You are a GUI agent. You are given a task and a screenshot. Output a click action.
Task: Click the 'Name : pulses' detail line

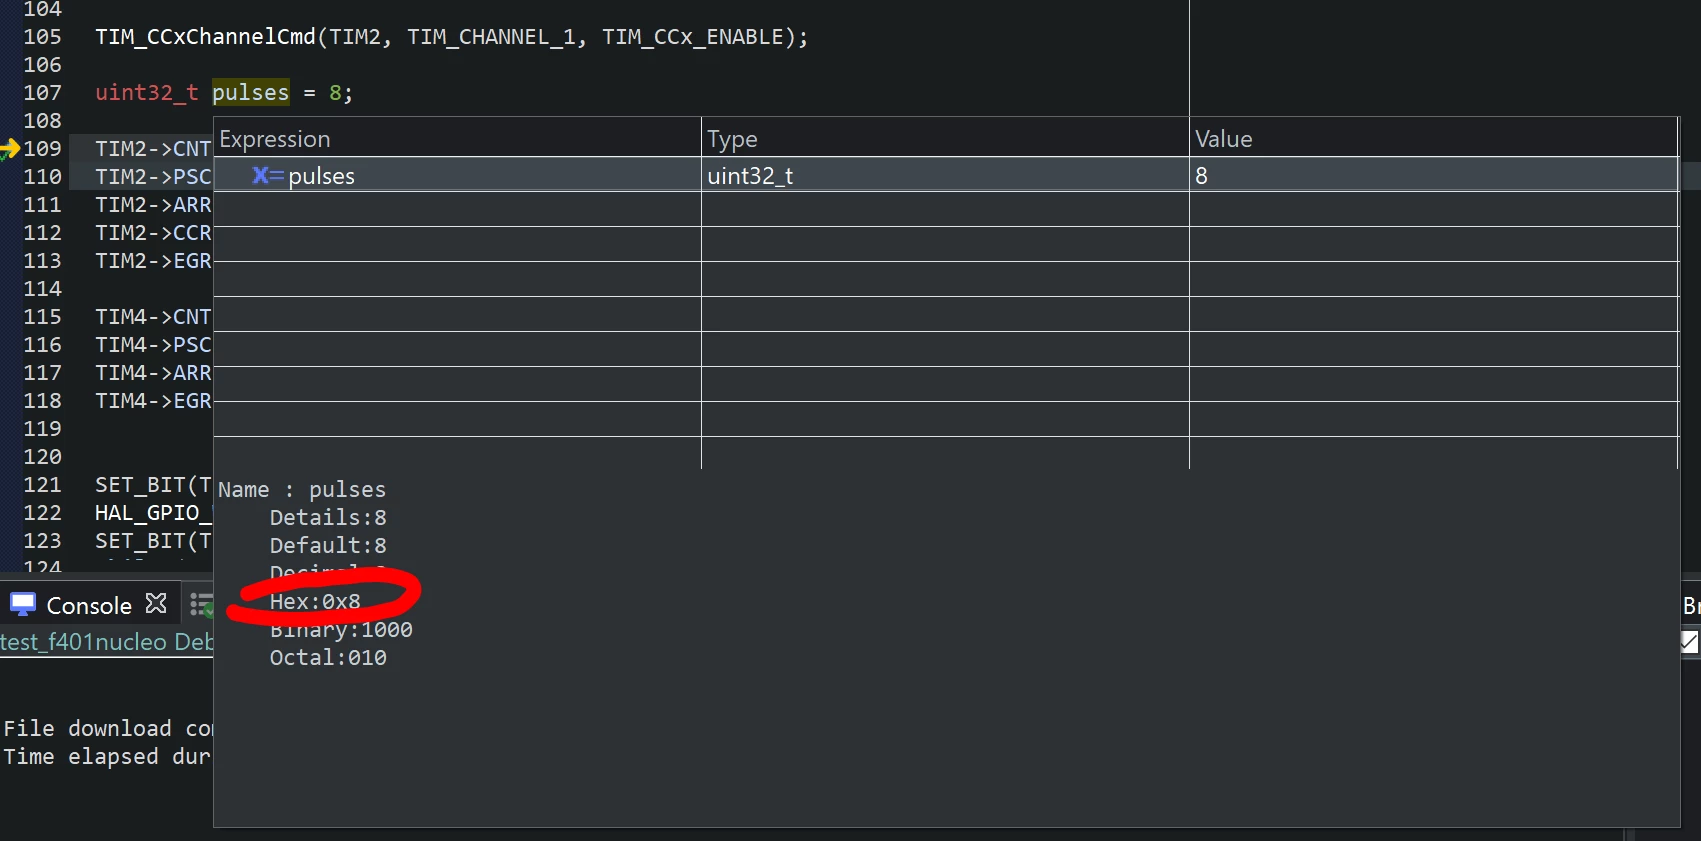(302, 490)
